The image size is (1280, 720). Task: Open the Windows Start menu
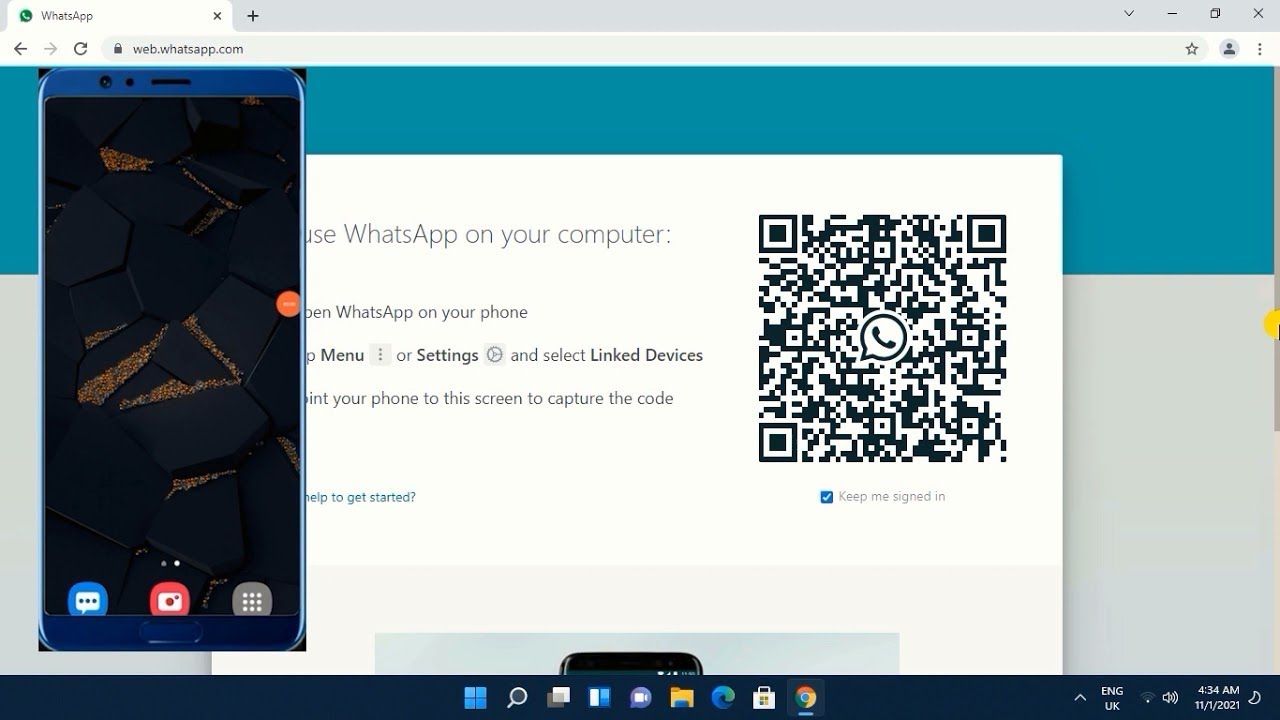pyautogui.click(x=475, y=697)
